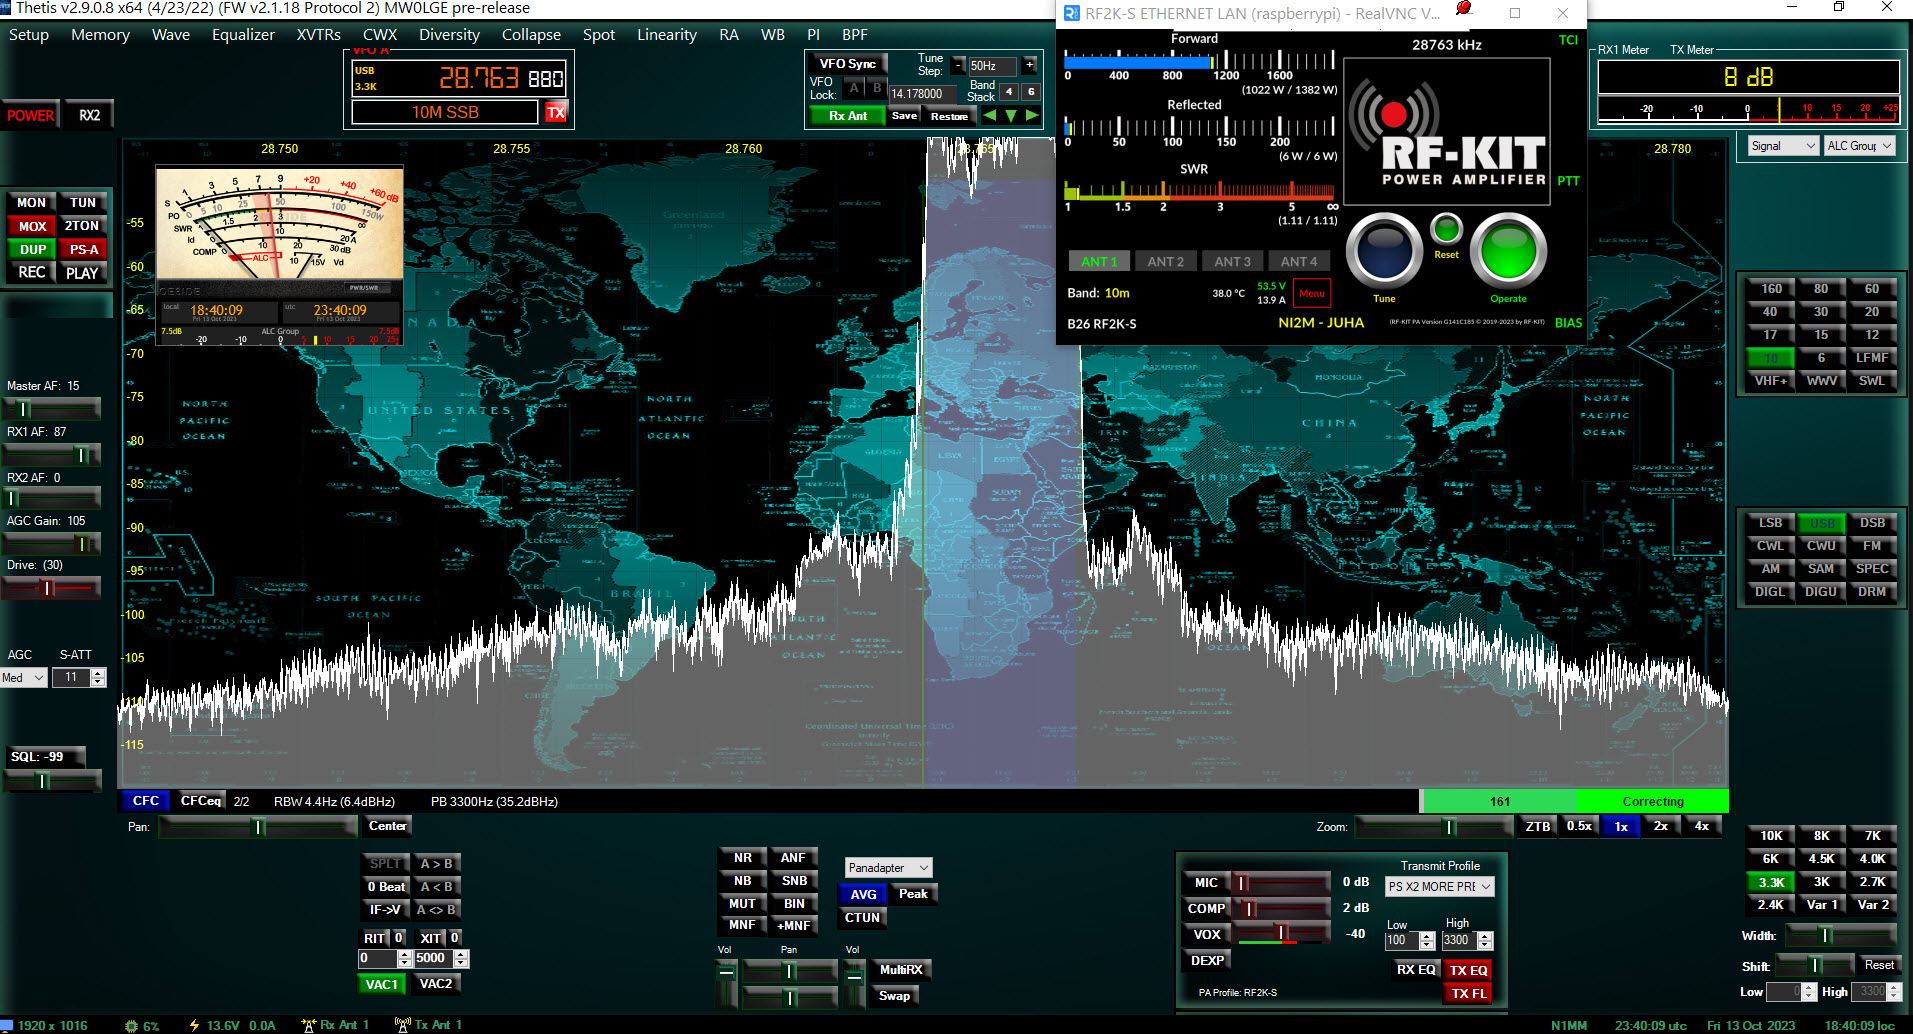Select LSB mode
Viewport: 1913px width, 1034px height.
point(1770,523)
